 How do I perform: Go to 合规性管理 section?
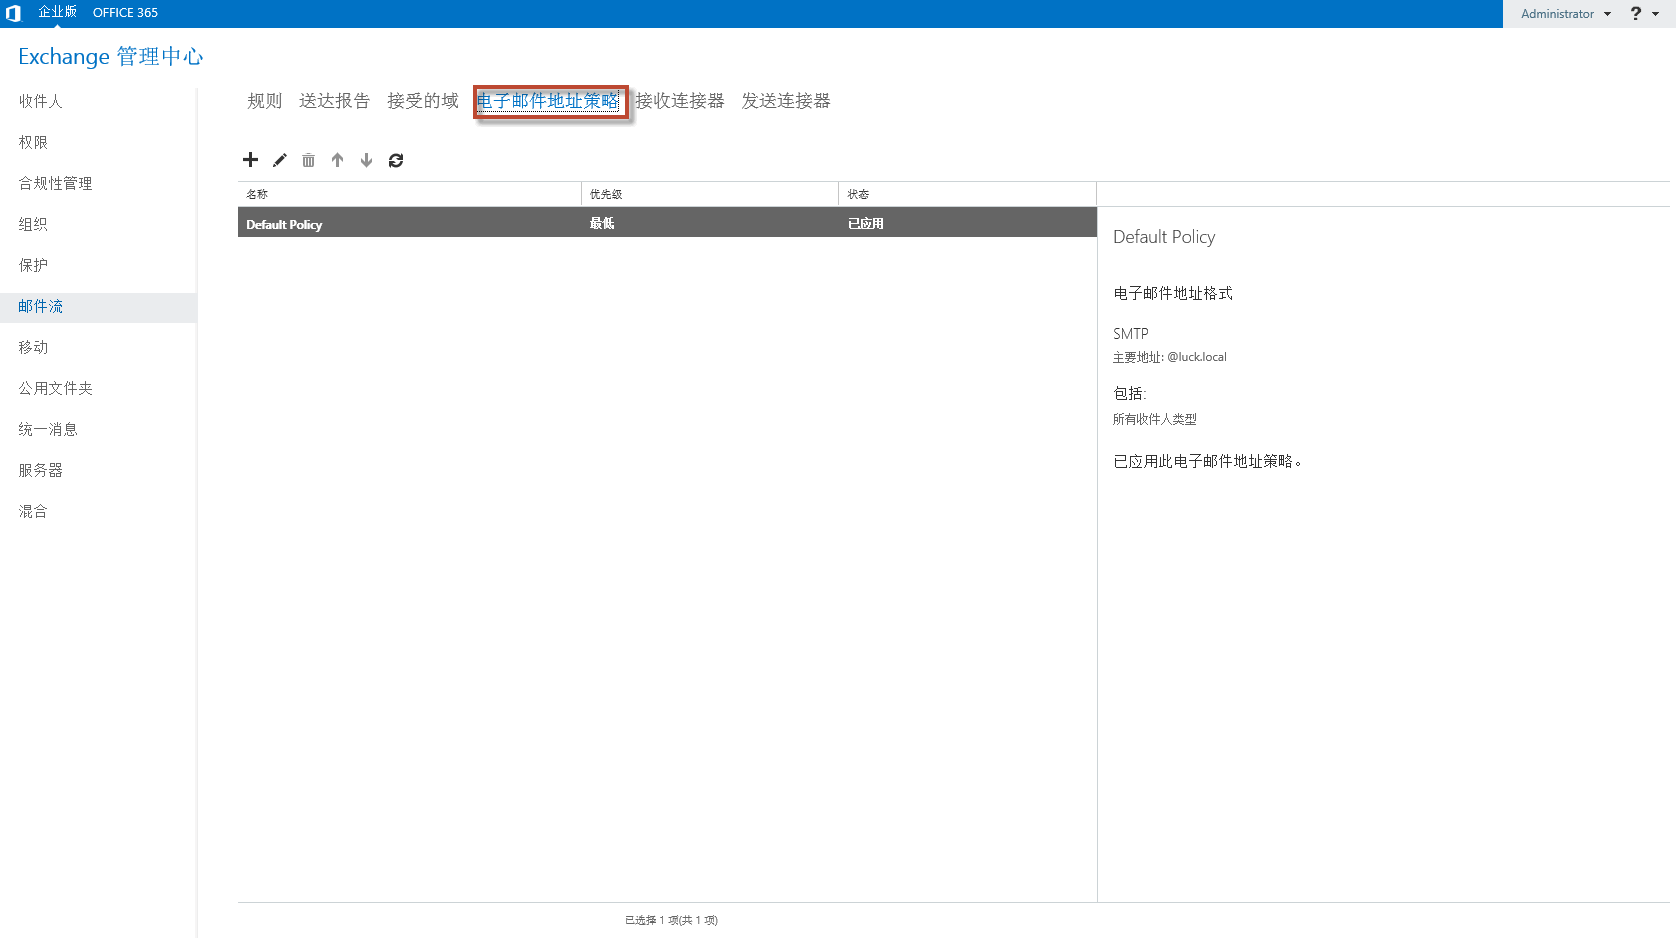pos(55,183)
